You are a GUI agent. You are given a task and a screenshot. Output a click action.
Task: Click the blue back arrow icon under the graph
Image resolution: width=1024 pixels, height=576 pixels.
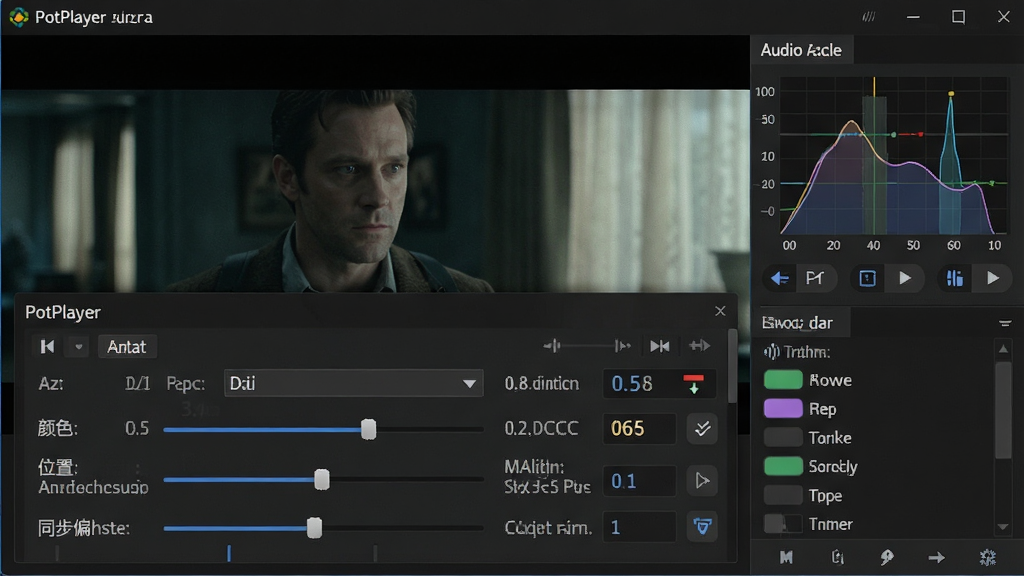[779, 279]
